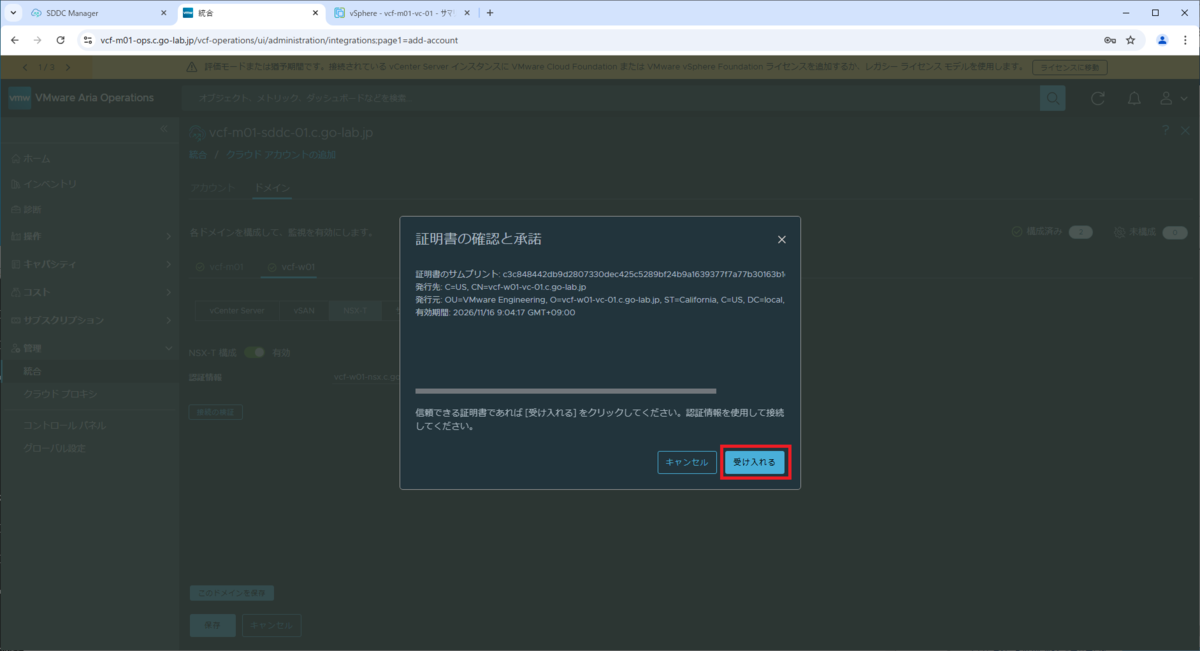Reload the page with browser refresh icon
Viewport: 1200px width, 651px height.
tap(60, 41)
